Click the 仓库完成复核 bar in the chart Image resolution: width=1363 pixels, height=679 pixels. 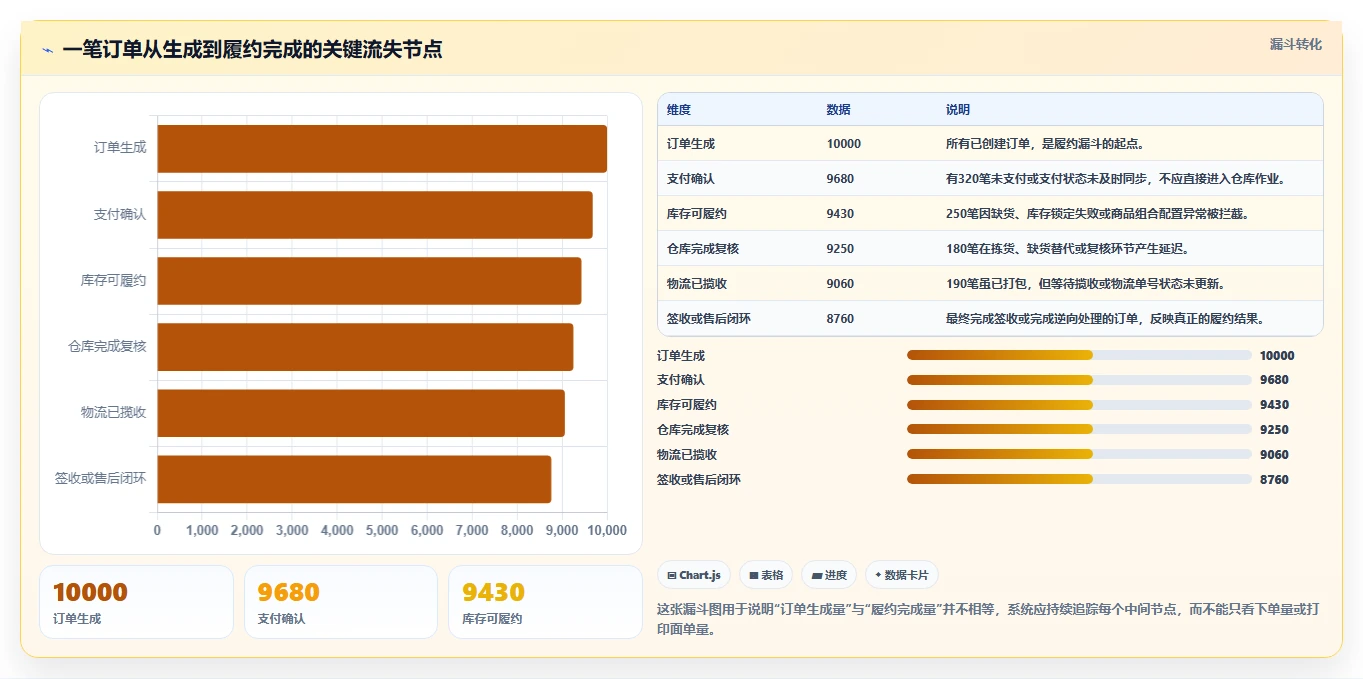click(365, 347)
